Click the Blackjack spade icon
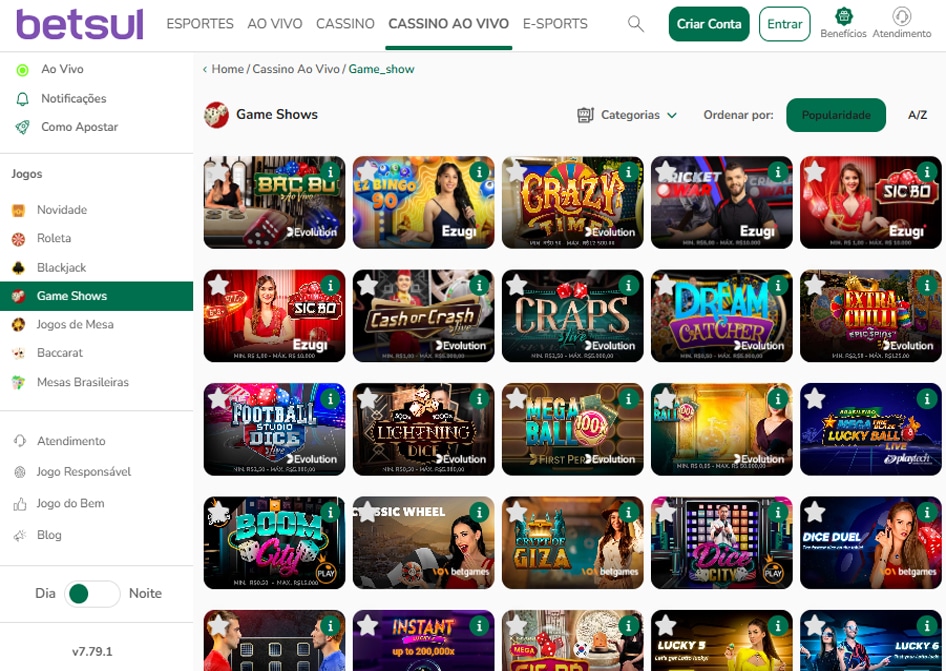Viewport: 946px width, 671px height. (18, 268)
